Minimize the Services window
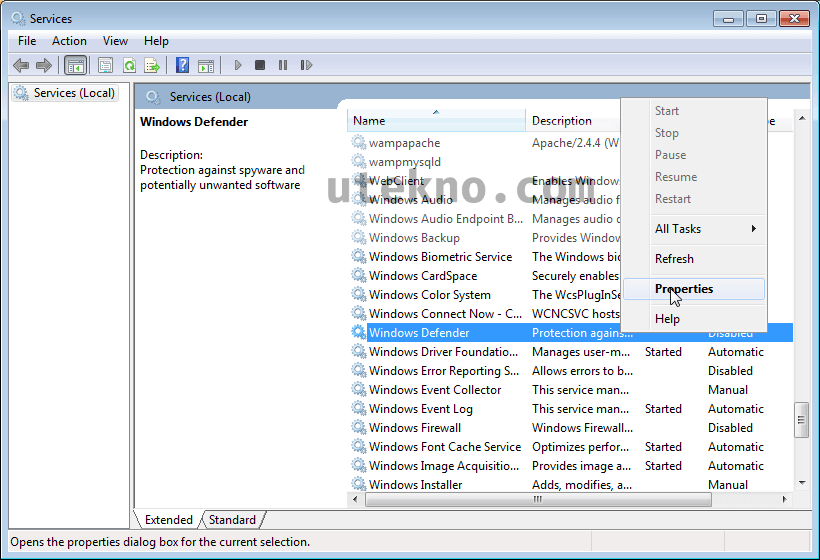The height and width of the screenshot is (560, 820). (x=727, y=19)
